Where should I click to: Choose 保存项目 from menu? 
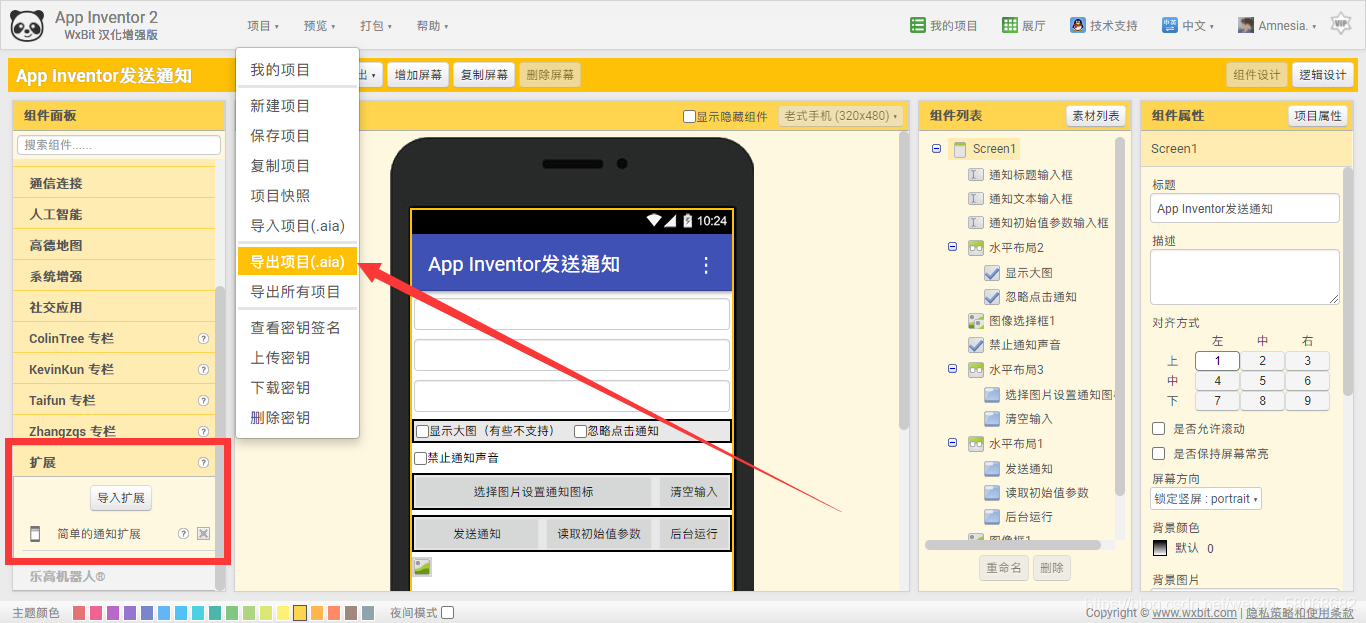297,136
